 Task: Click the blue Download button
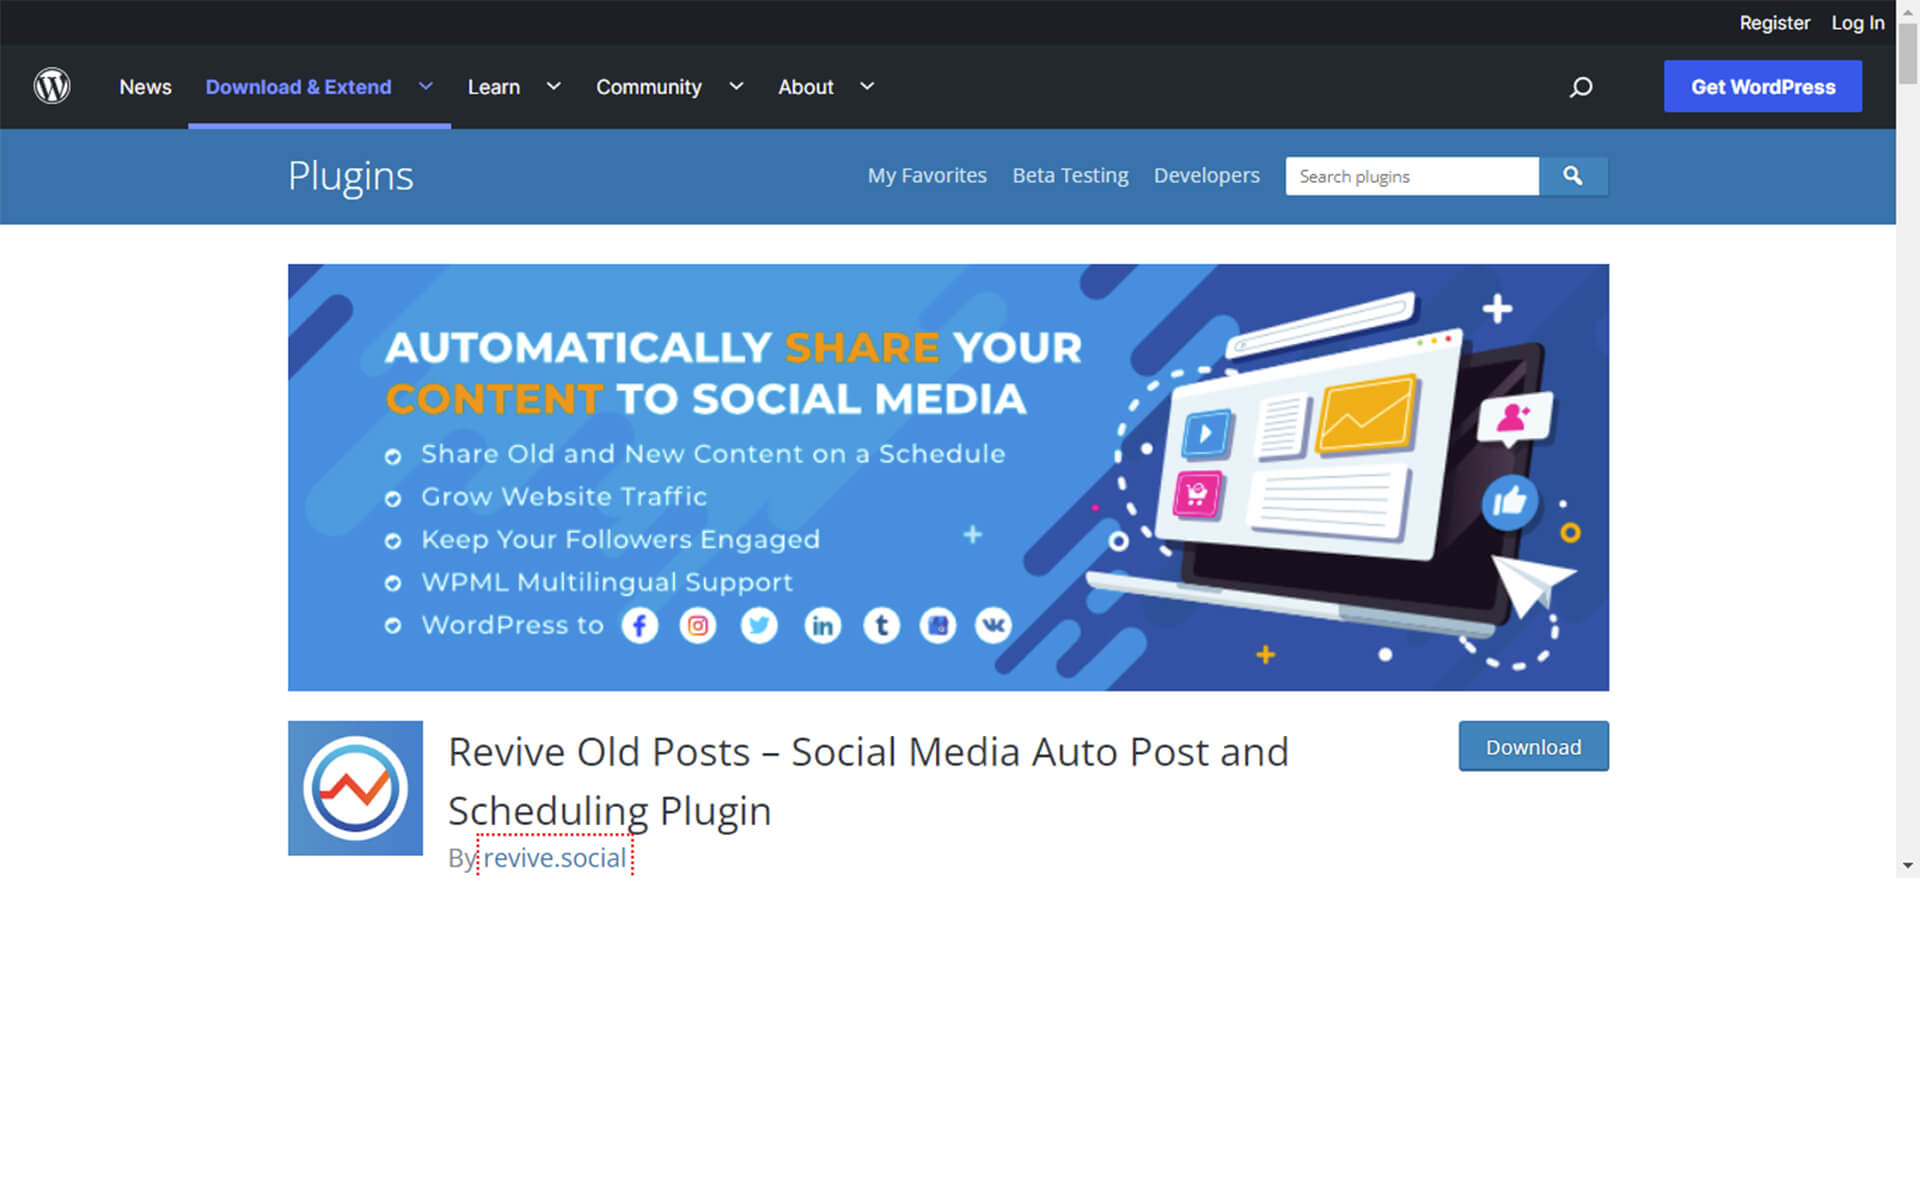click(x=1533, y=747)
